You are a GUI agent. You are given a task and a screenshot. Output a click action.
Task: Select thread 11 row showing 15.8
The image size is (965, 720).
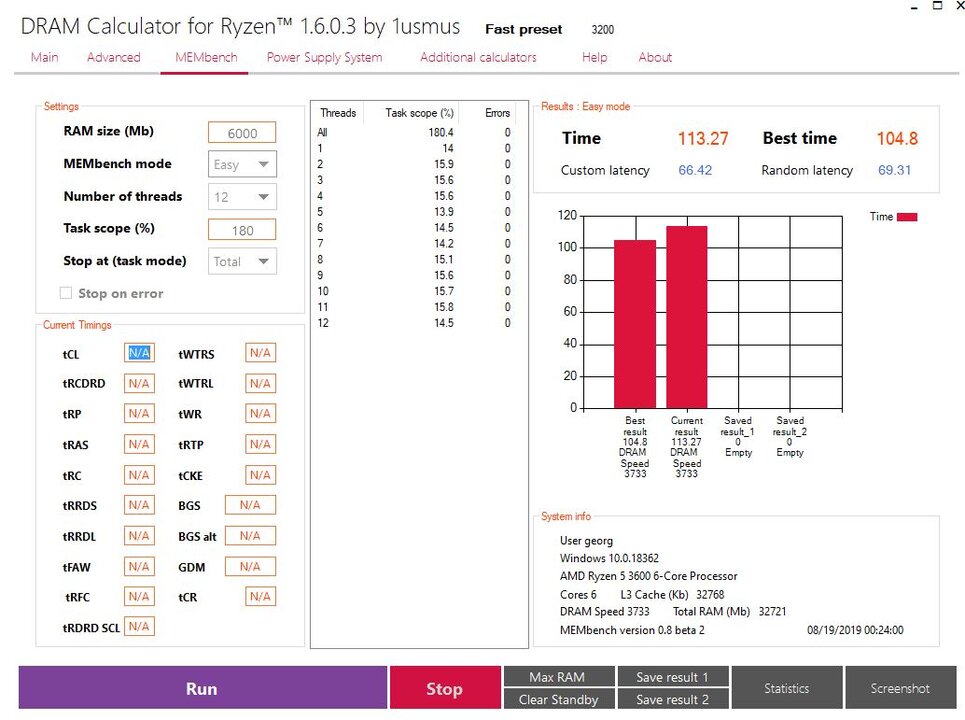pyautogui.click(x=414, y=307)
